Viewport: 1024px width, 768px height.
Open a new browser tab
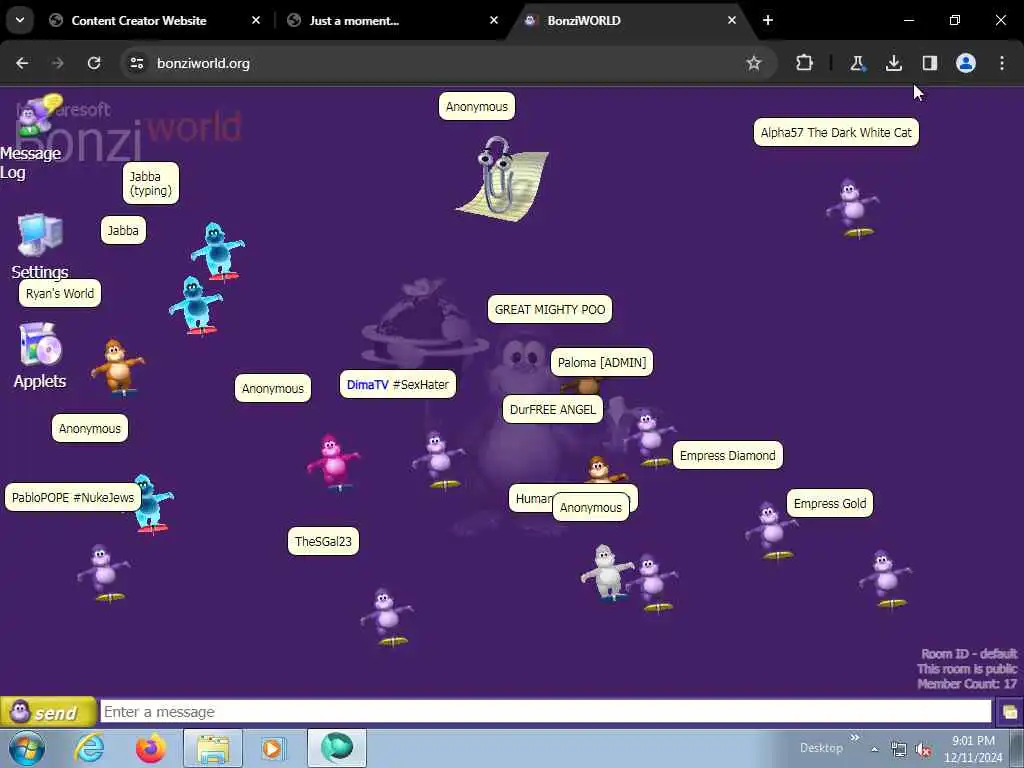pos(768,21)
